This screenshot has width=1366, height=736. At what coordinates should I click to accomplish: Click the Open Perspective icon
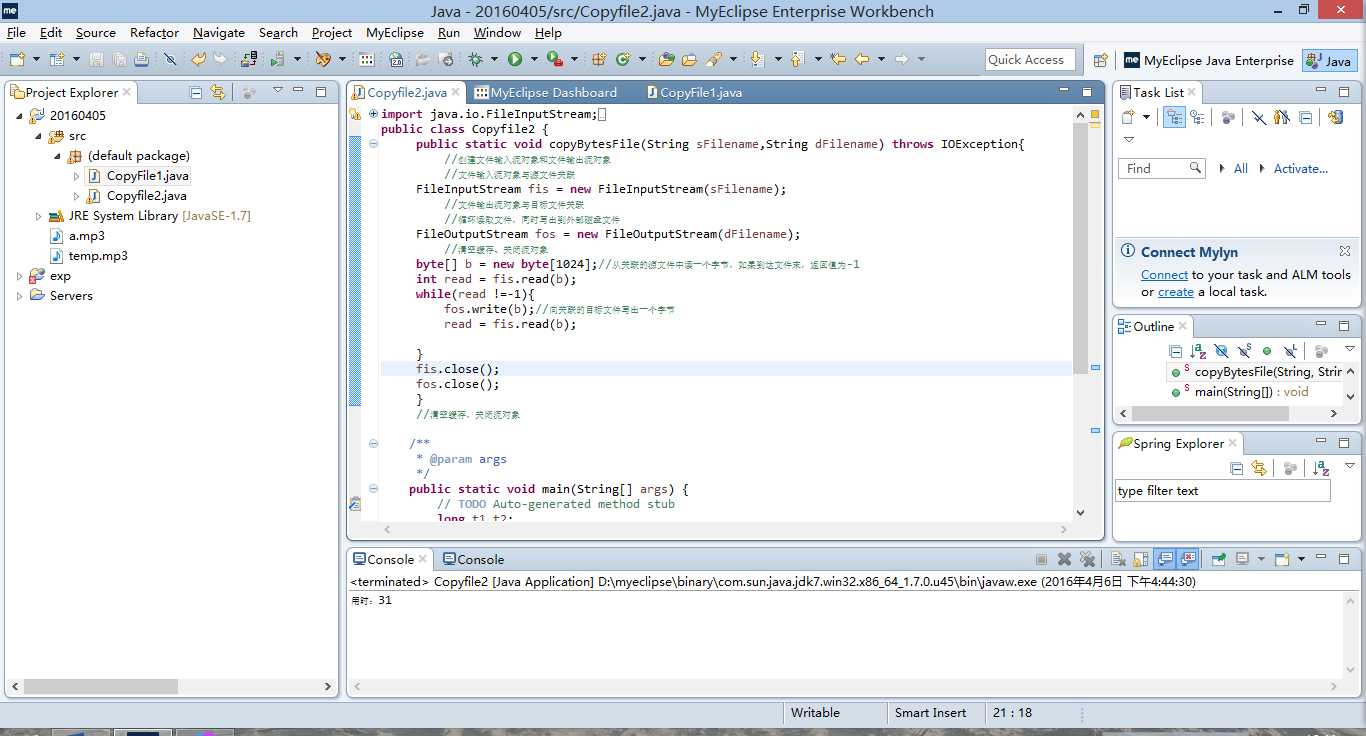coord(1100,60)
